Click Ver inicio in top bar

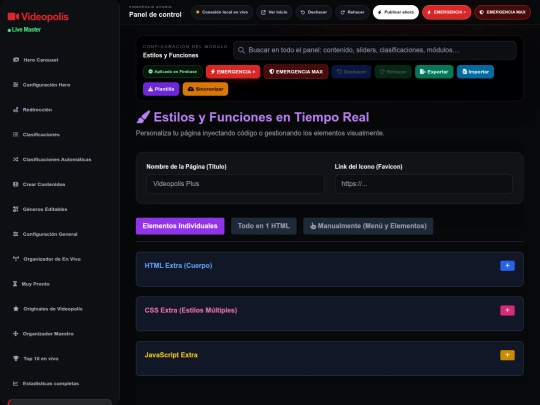pos(274,12)
